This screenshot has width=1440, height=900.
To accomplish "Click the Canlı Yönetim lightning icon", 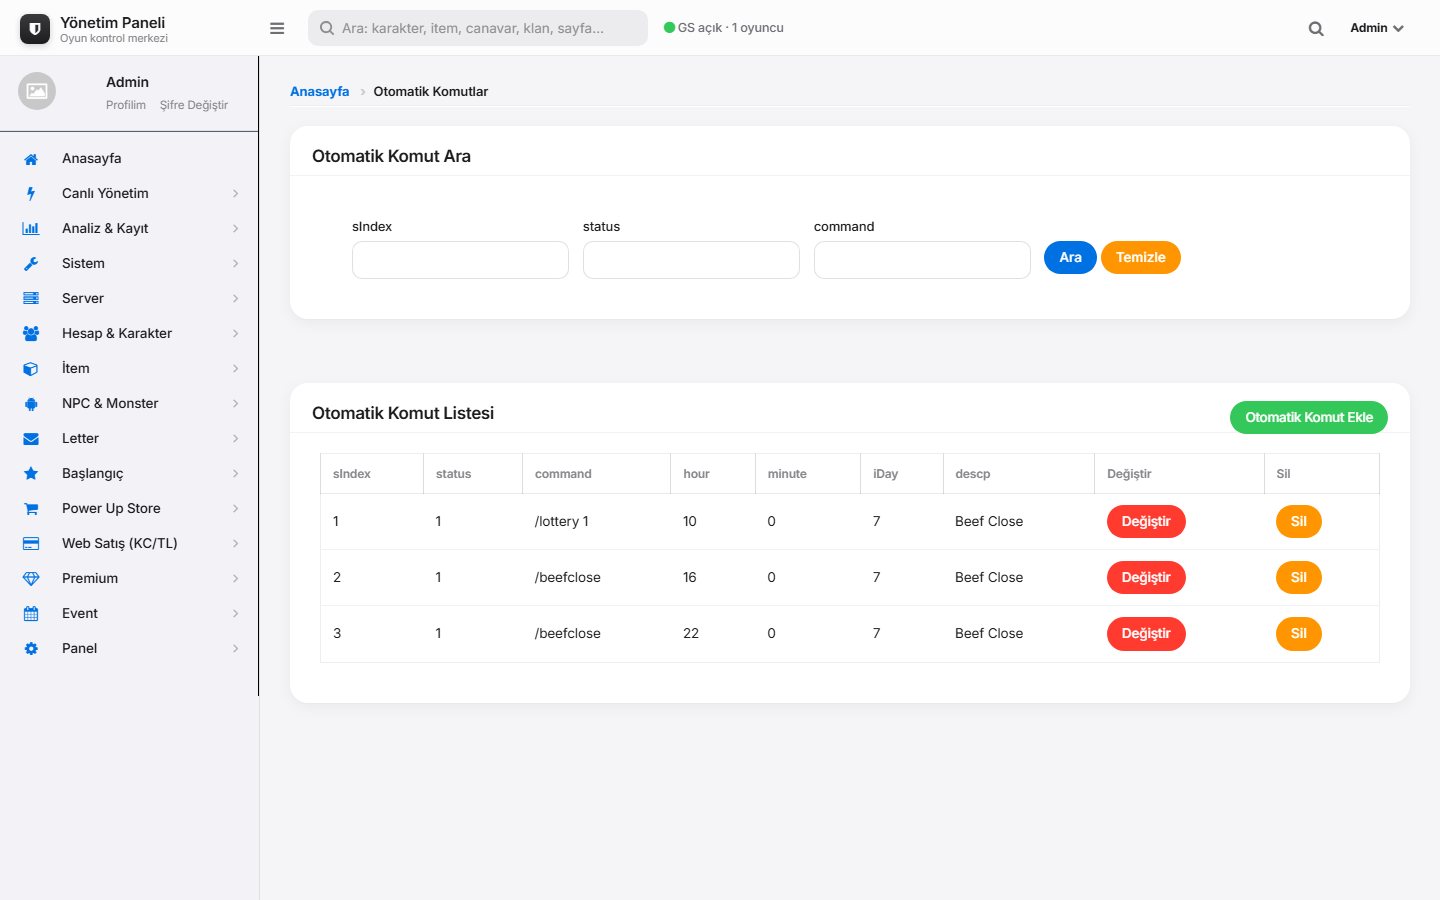I will 31,194.
